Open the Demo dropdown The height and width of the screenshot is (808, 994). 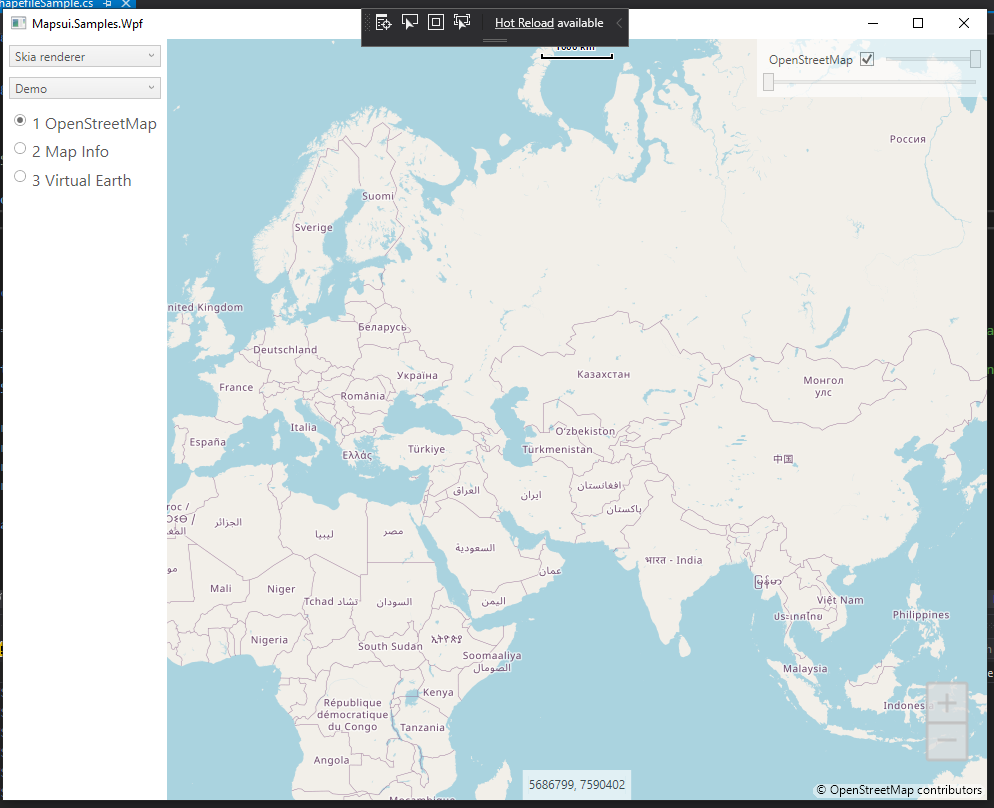point(84,88)
